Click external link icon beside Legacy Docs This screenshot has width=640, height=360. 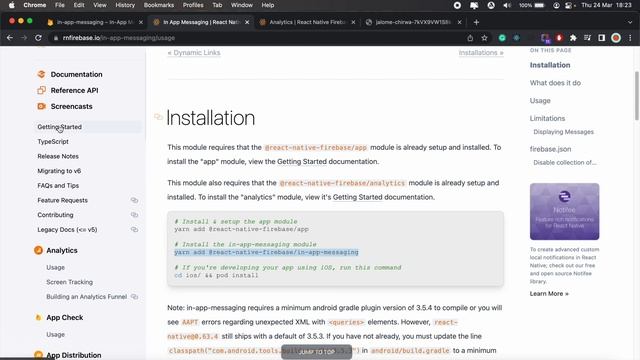point(134,229)
